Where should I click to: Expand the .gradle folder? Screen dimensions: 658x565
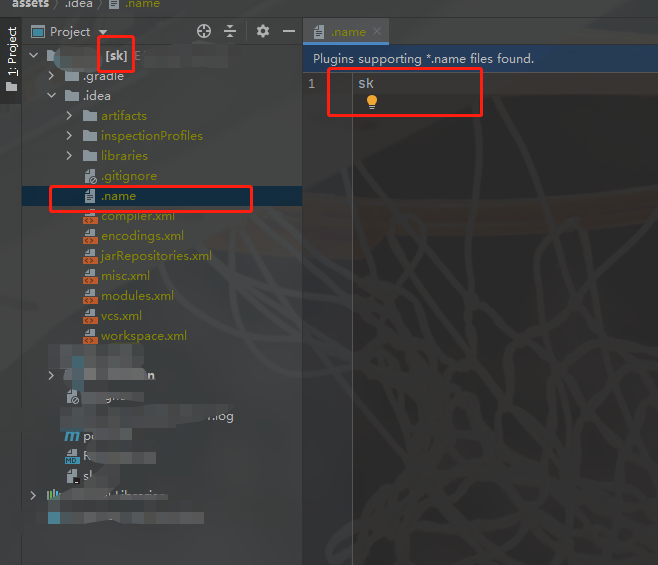click(52, 76)
